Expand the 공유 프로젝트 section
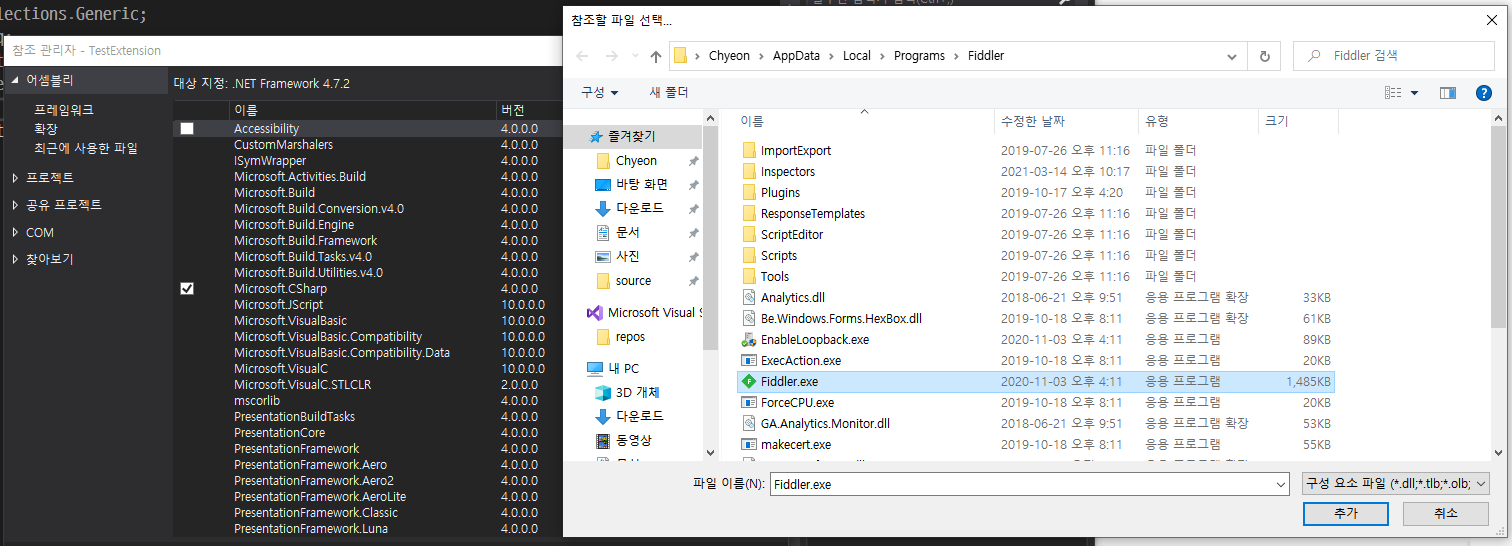Screen dimensions: 1512x546 pos(16,205)
